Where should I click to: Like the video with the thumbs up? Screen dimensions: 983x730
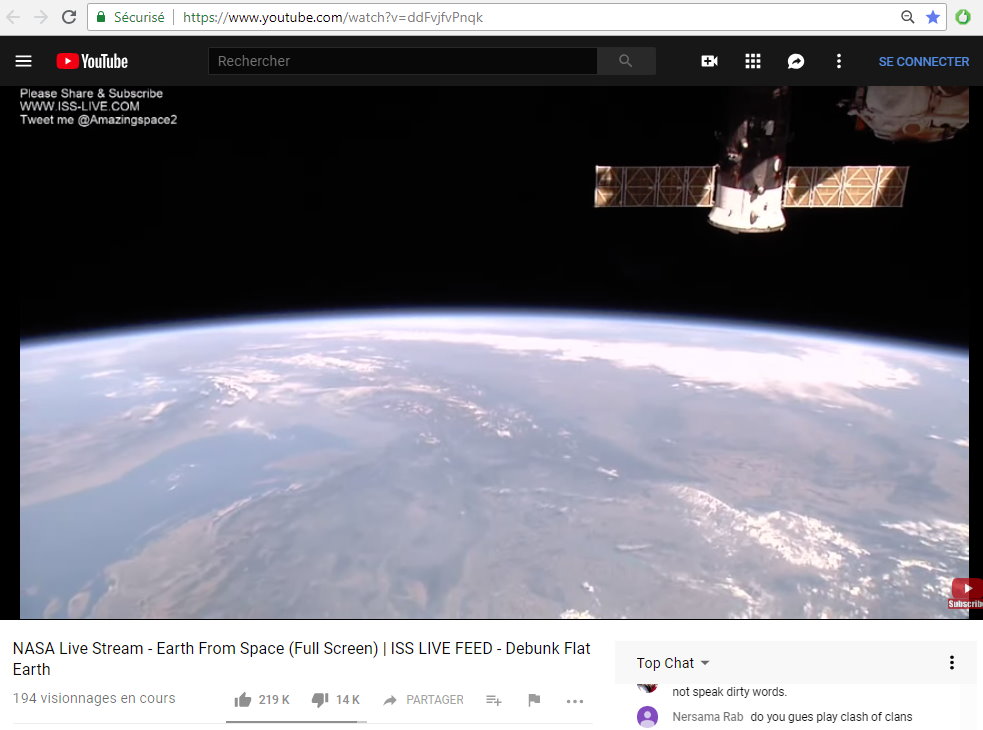pos(243,700)
